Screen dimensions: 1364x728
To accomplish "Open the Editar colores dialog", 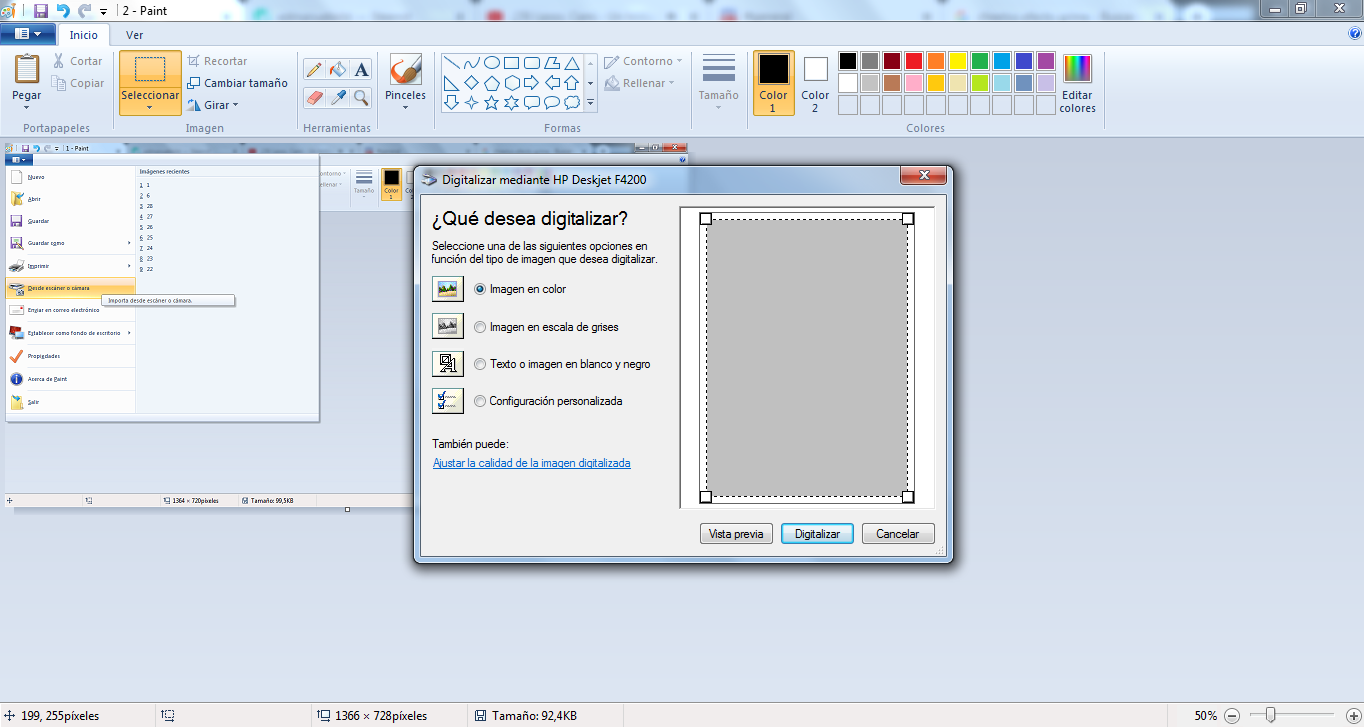I will coord(1077,83).
